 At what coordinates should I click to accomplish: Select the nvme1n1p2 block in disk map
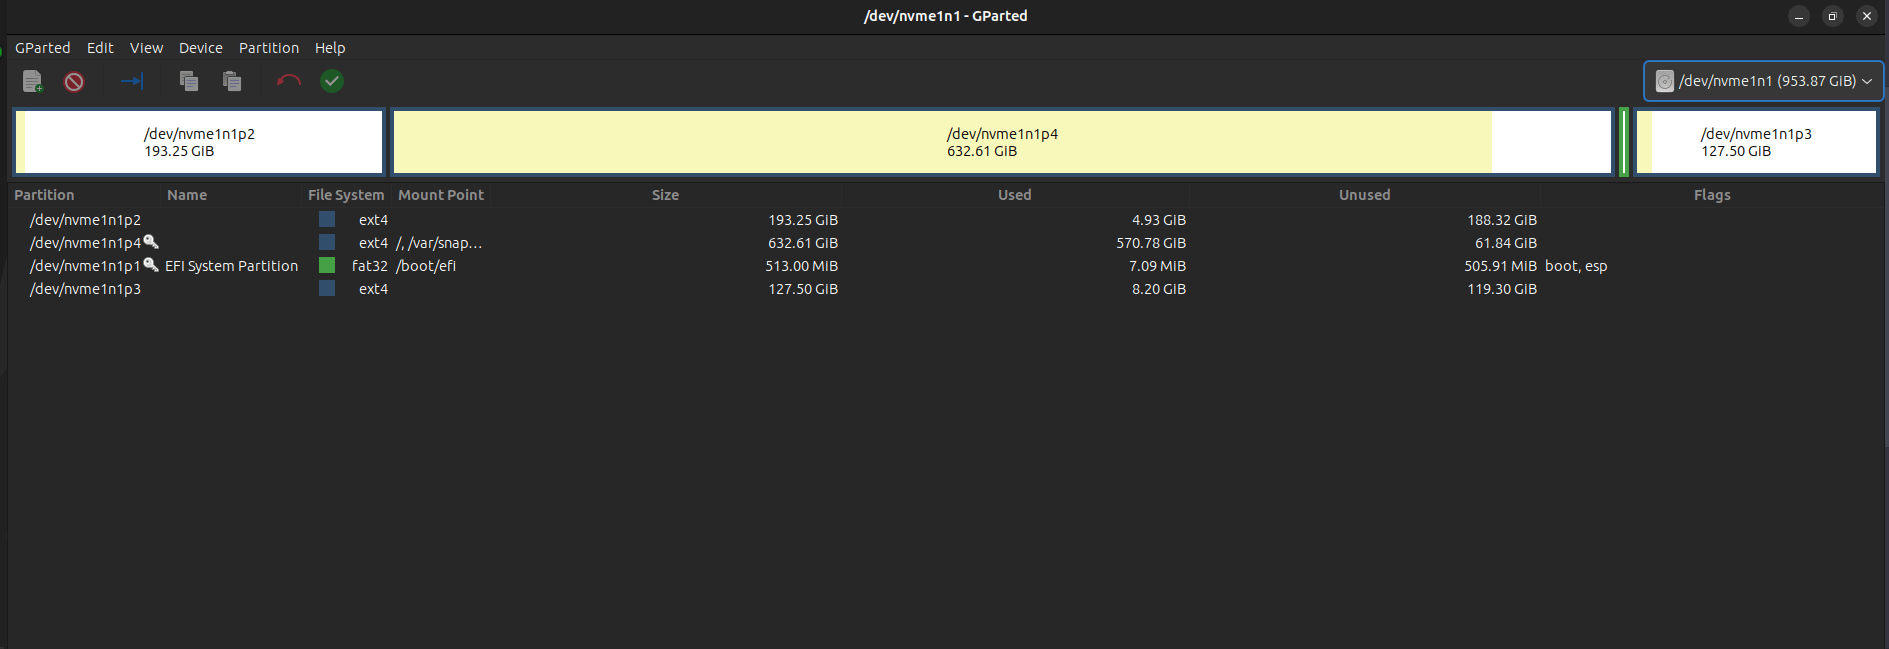[199, 142]
